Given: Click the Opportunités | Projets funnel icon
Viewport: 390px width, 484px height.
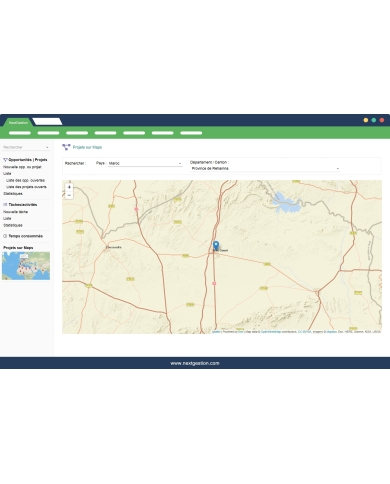Looking at the screenshot, I should [5, 160].
